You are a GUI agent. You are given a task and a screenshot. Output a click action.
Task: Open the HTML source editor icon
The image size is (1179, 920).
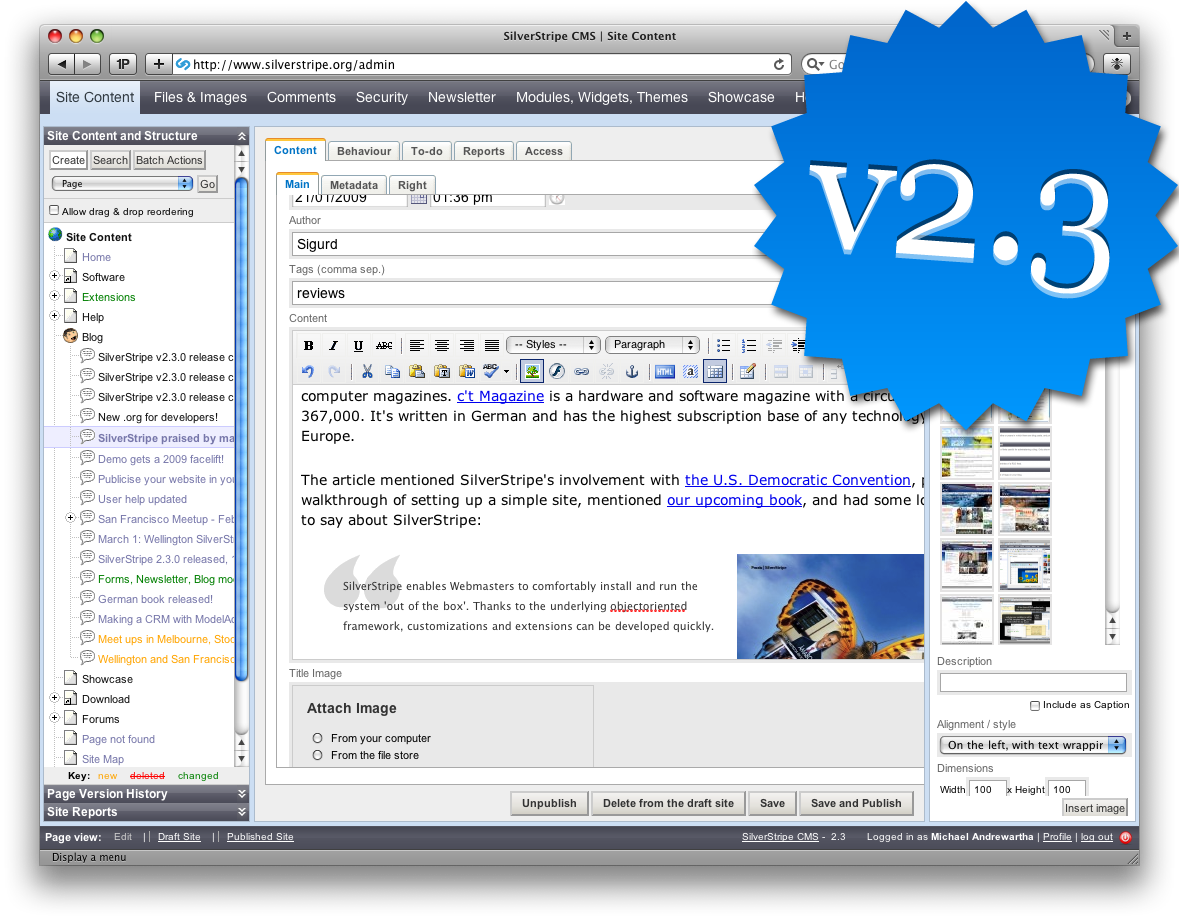663,371
